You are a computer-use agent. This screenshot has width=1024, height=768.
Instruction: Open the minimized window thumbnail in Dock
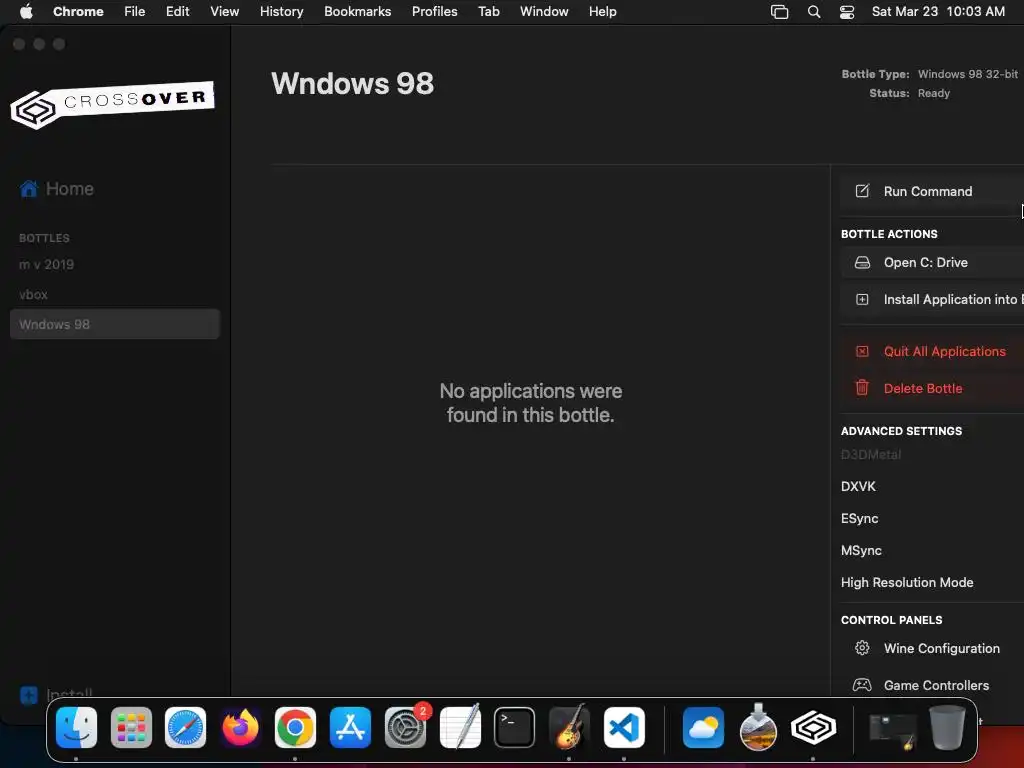(893, 730)
